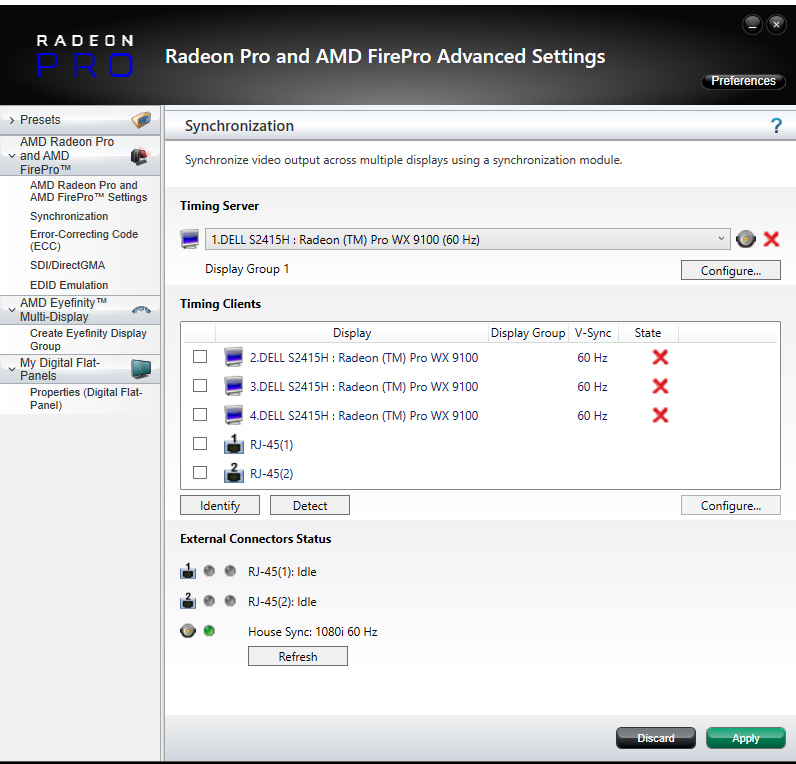
Task: Open the Synchronization help question mark
Action: coord(776,125)
